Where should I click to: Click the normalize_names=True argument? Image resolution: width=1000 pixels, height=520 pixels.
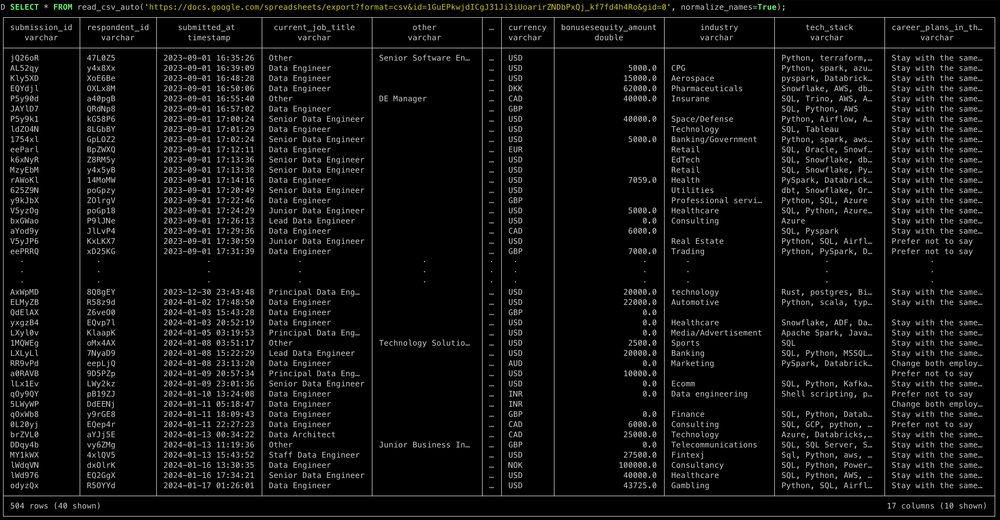[x=729, y=7]
